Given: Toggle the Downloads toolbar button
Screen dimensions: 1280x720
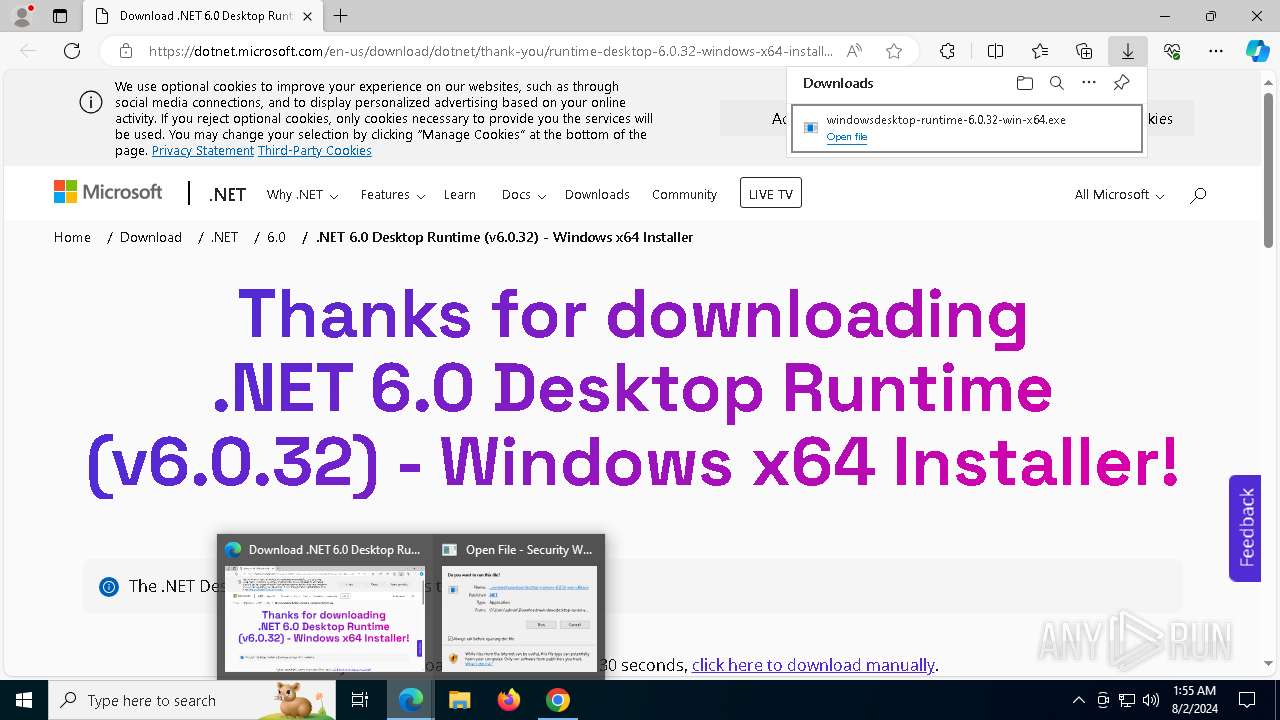Looking at the screenshot, I should tap(1128, 51).
